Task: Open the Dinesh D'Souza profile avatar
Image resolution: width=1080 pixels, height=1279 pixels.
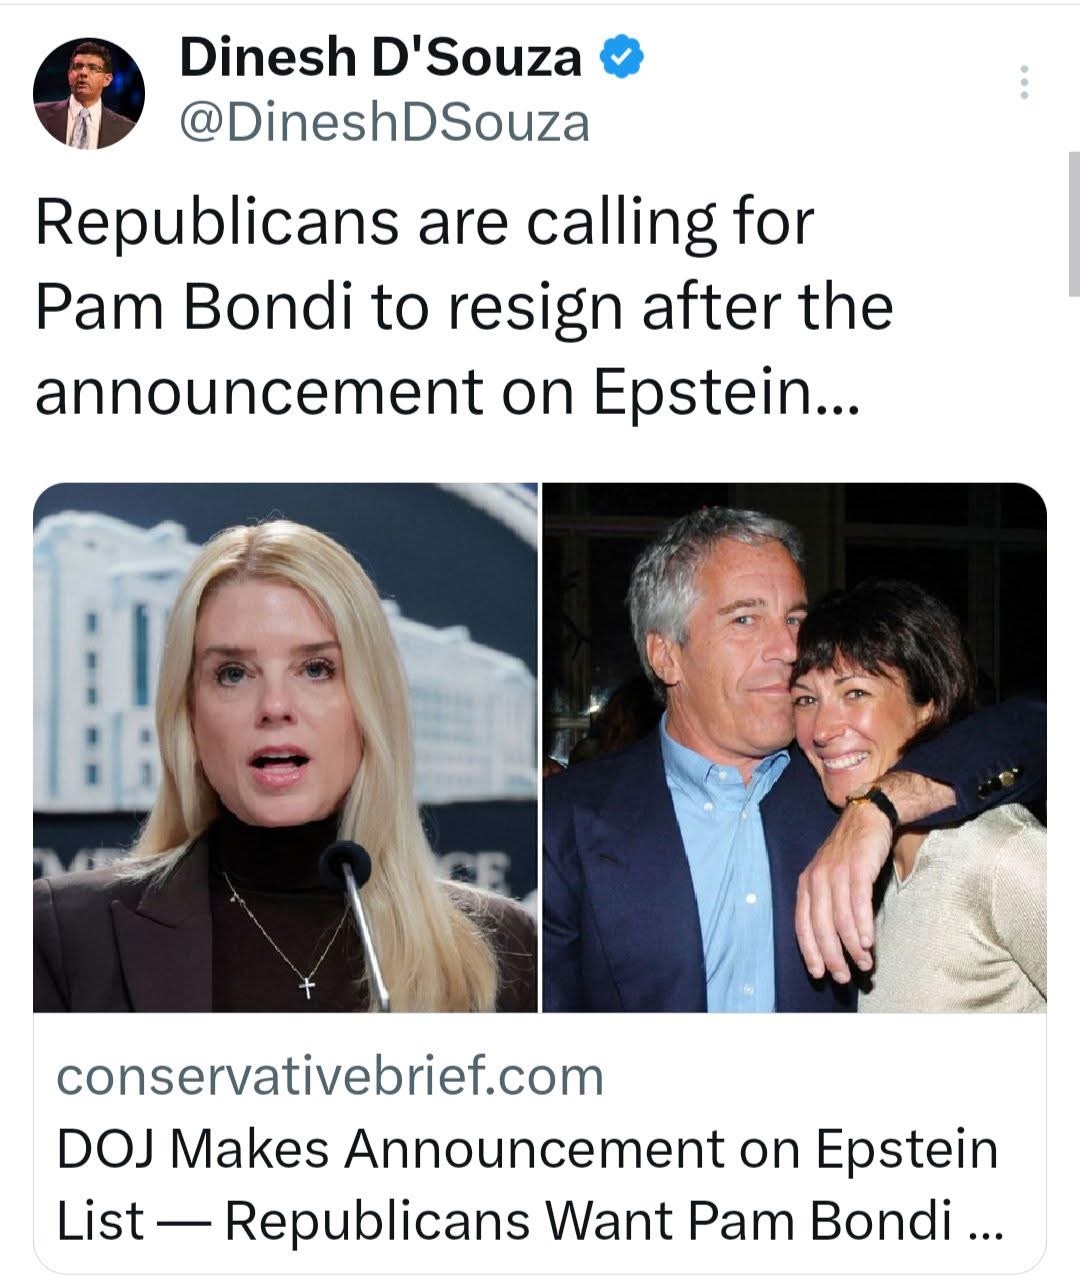Action: point(89,95)
